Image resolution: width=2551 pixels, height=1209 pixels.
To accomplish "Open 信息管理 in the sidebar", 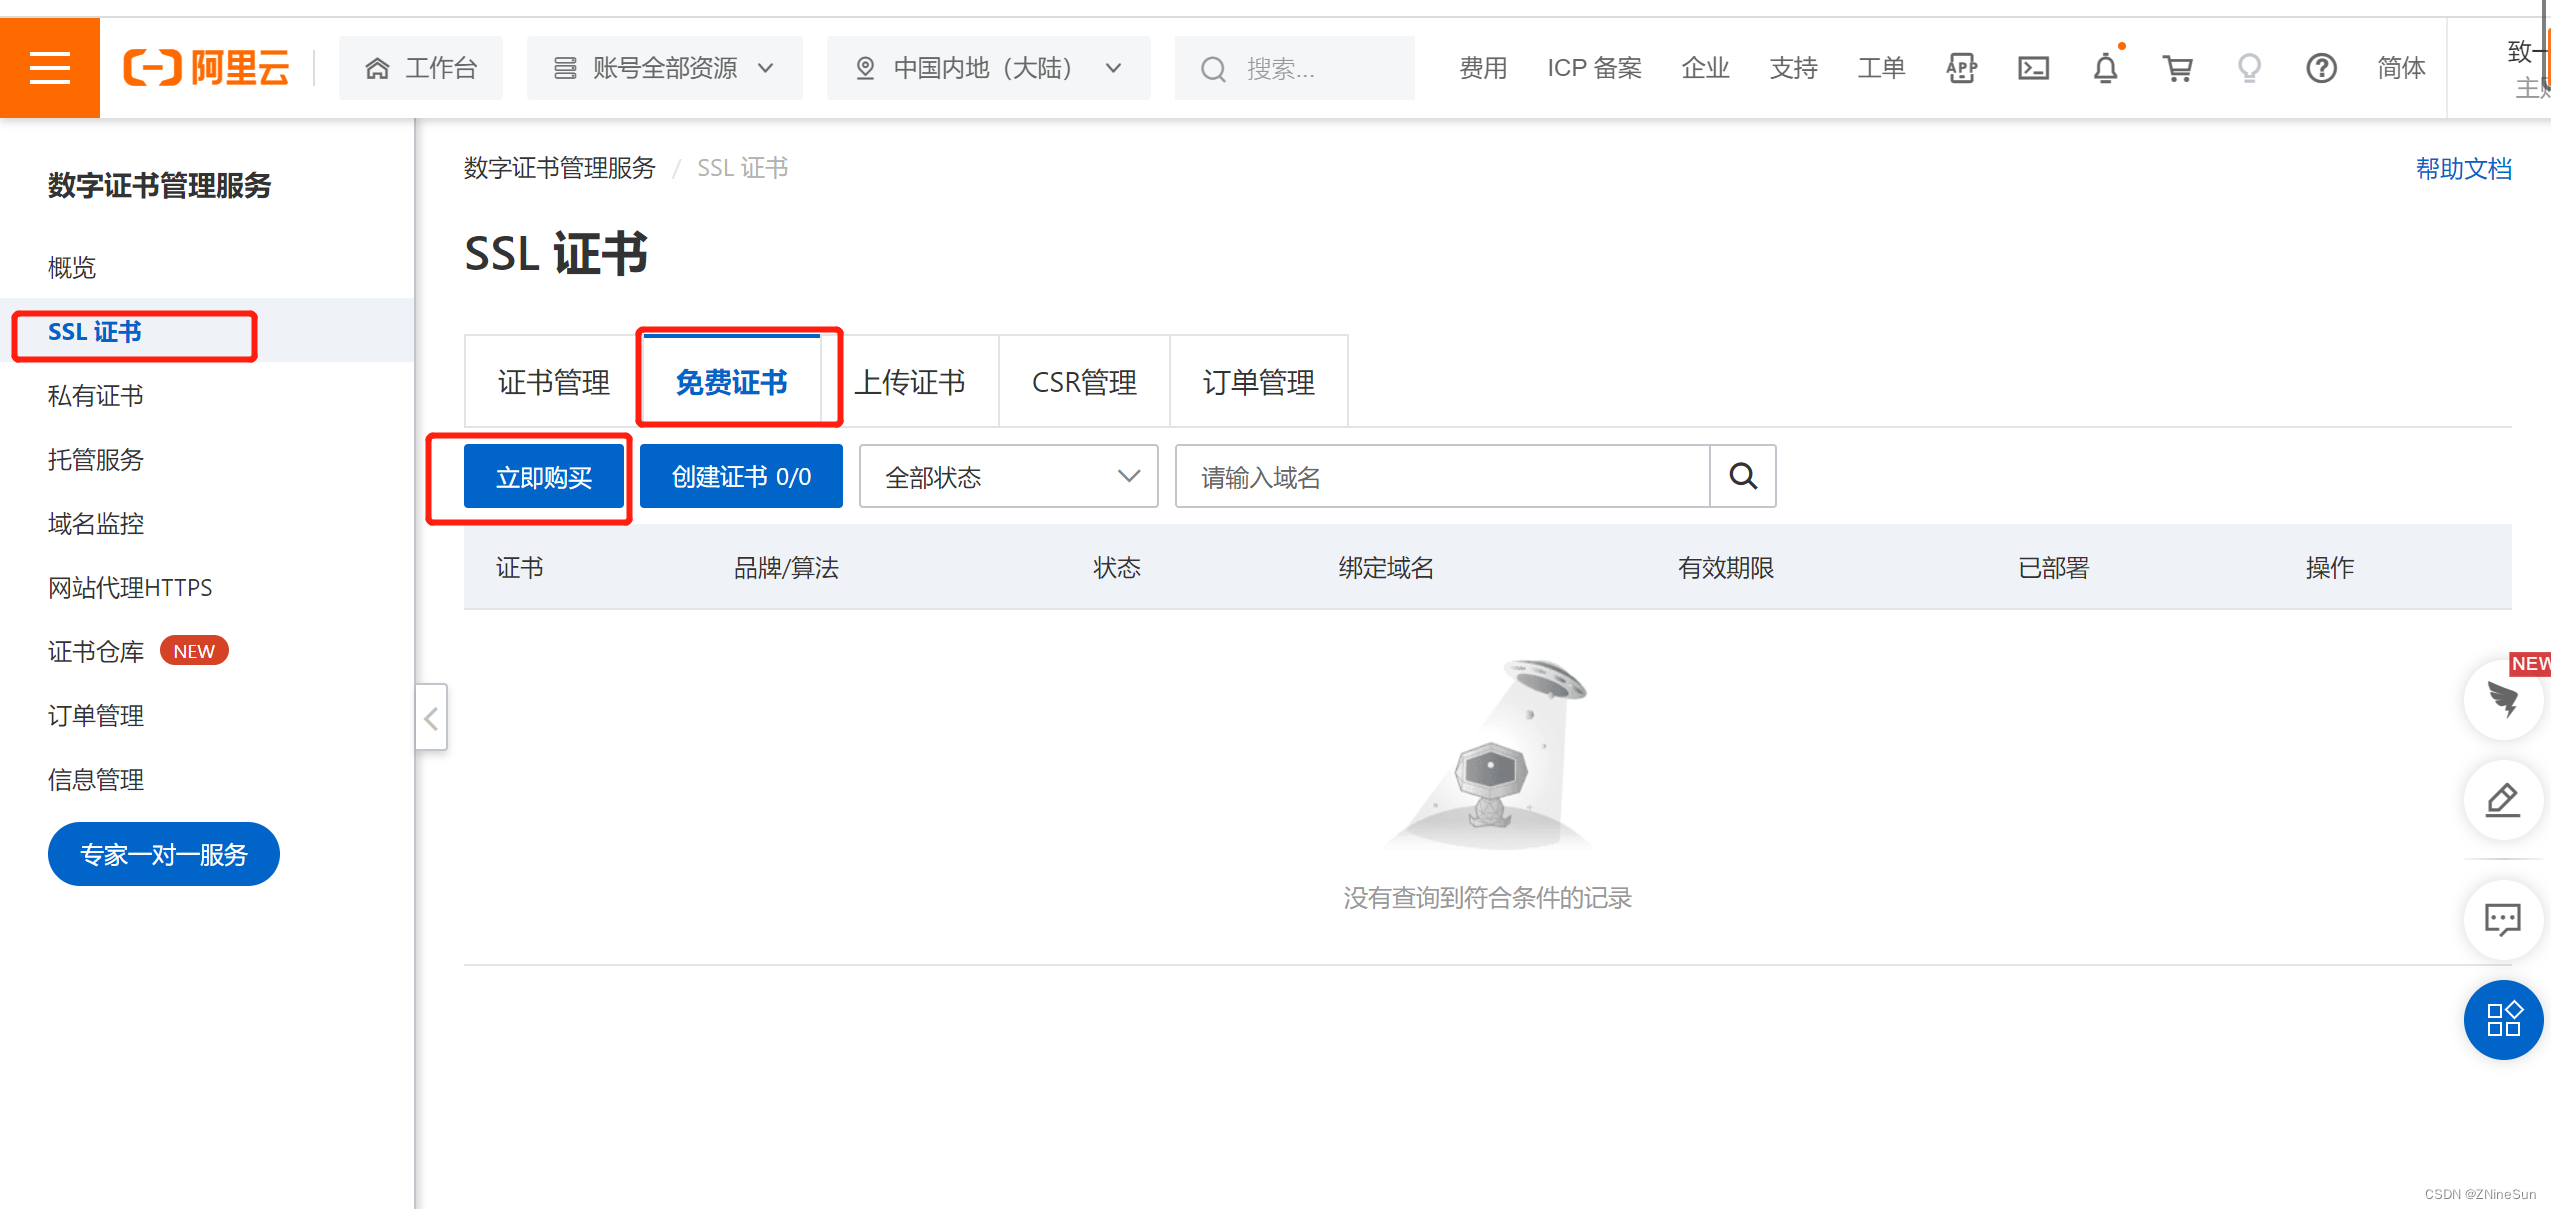I will [x=95, y=779].
